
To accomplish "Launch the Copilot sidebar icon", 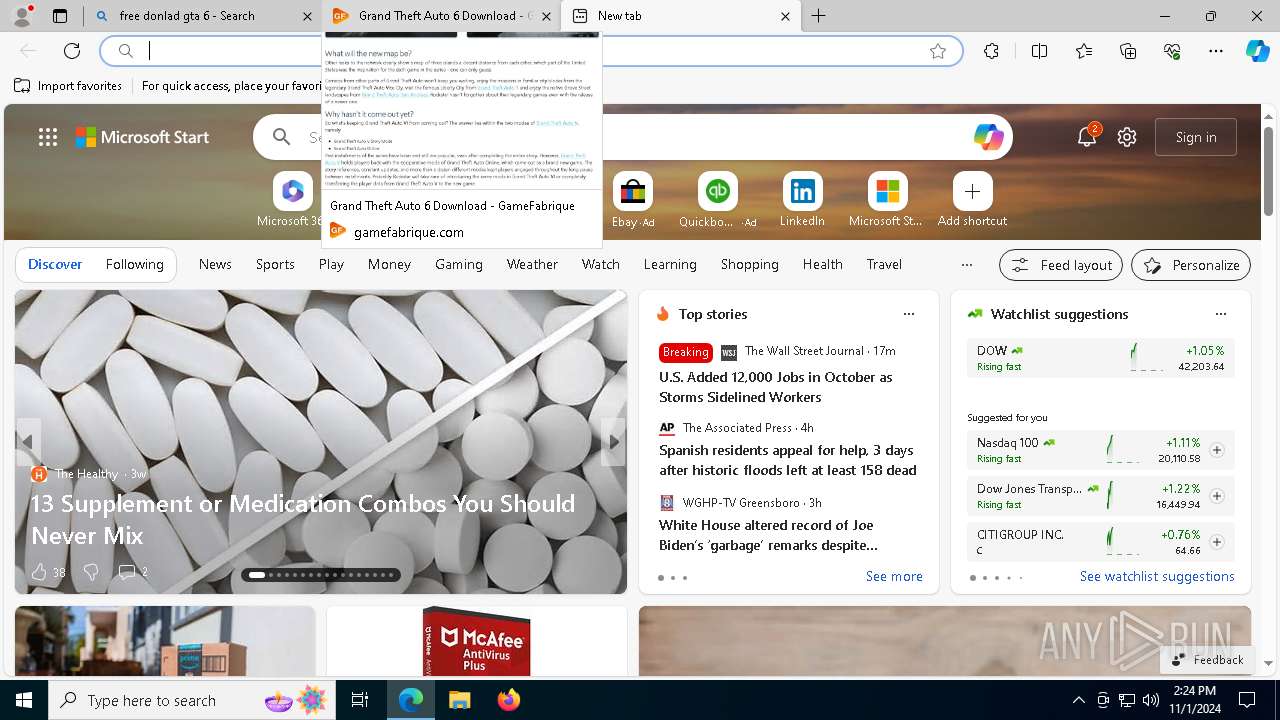I will (x=1257, y=51).
